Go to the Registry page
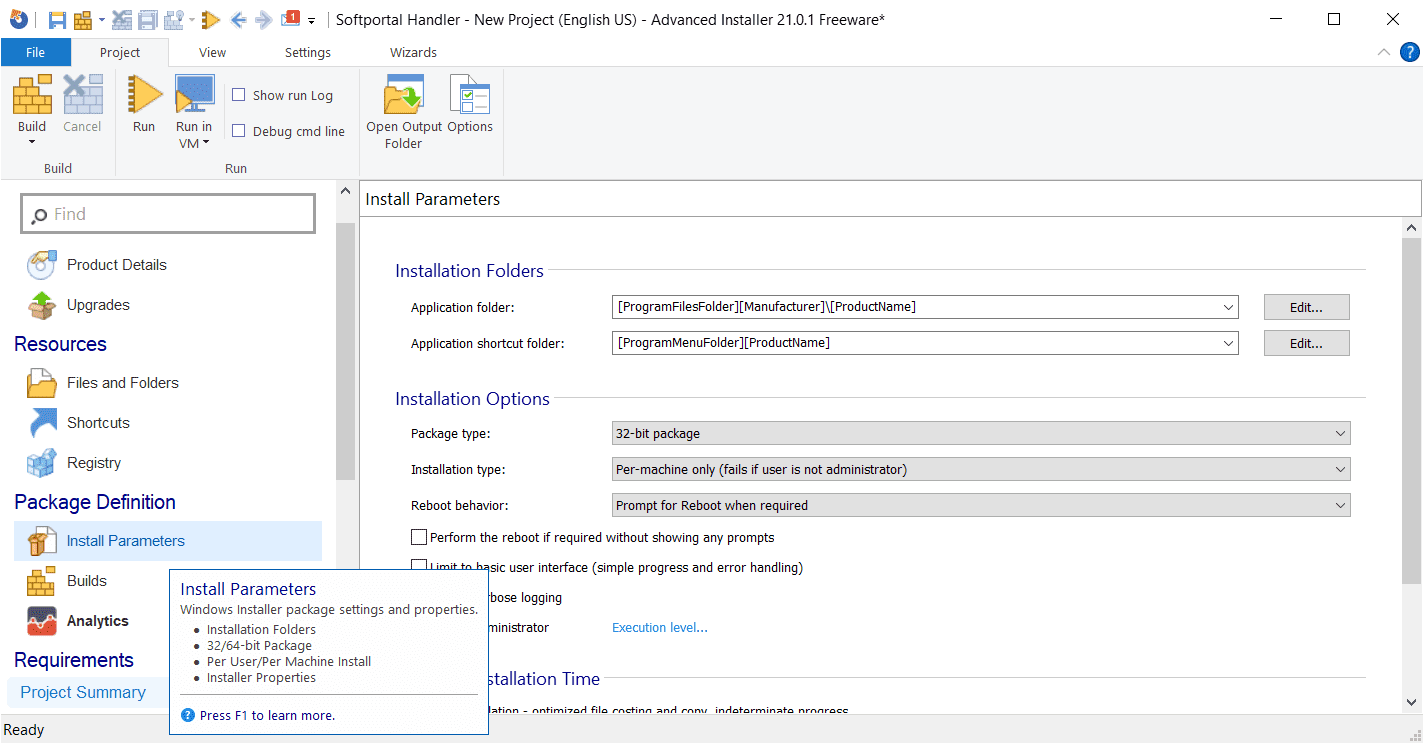The width and height of the screenshot is (1423, 744). click(x=93, y=463)
